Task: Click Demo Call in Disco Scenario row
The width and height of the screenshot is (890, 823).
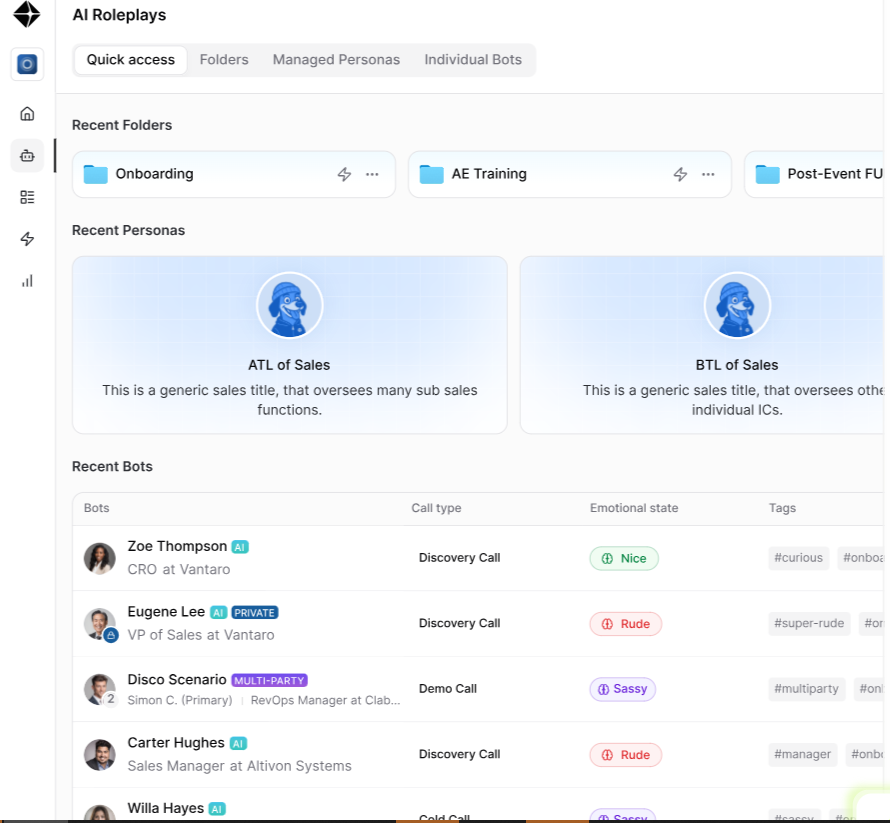Action: tap(447, 689)
